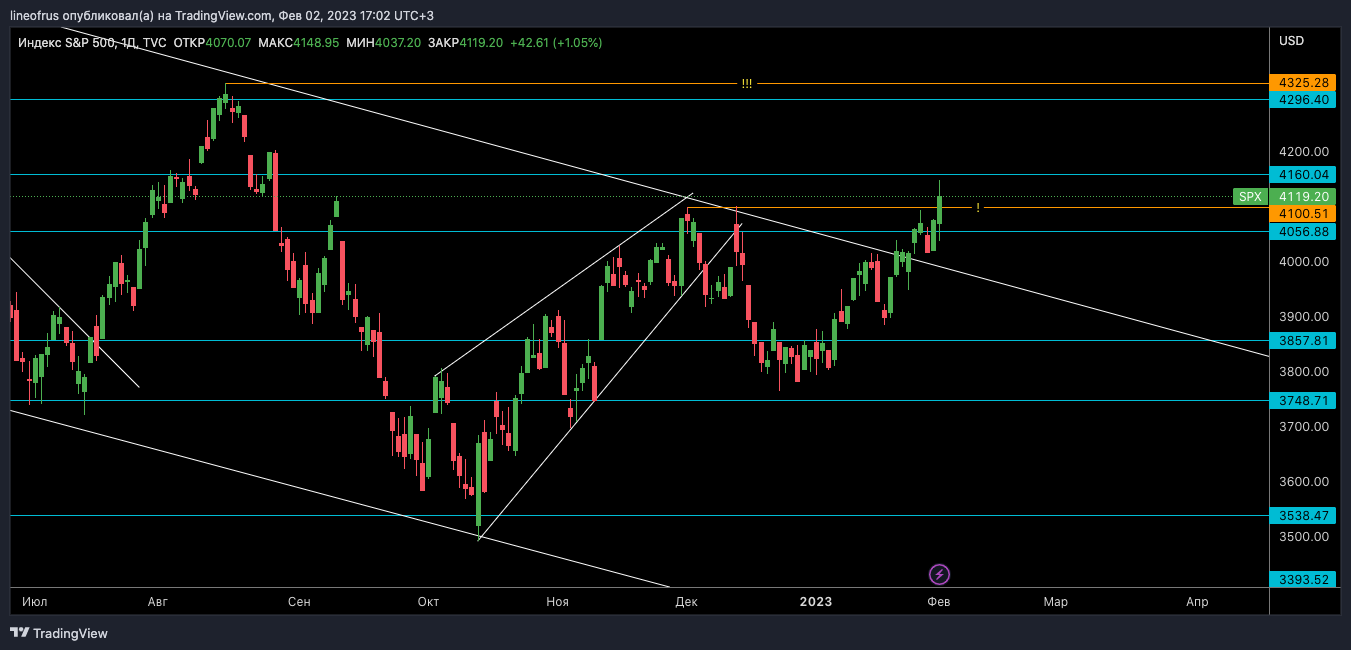Select the 4100.51 orange price label

[x=1301, y=214]
